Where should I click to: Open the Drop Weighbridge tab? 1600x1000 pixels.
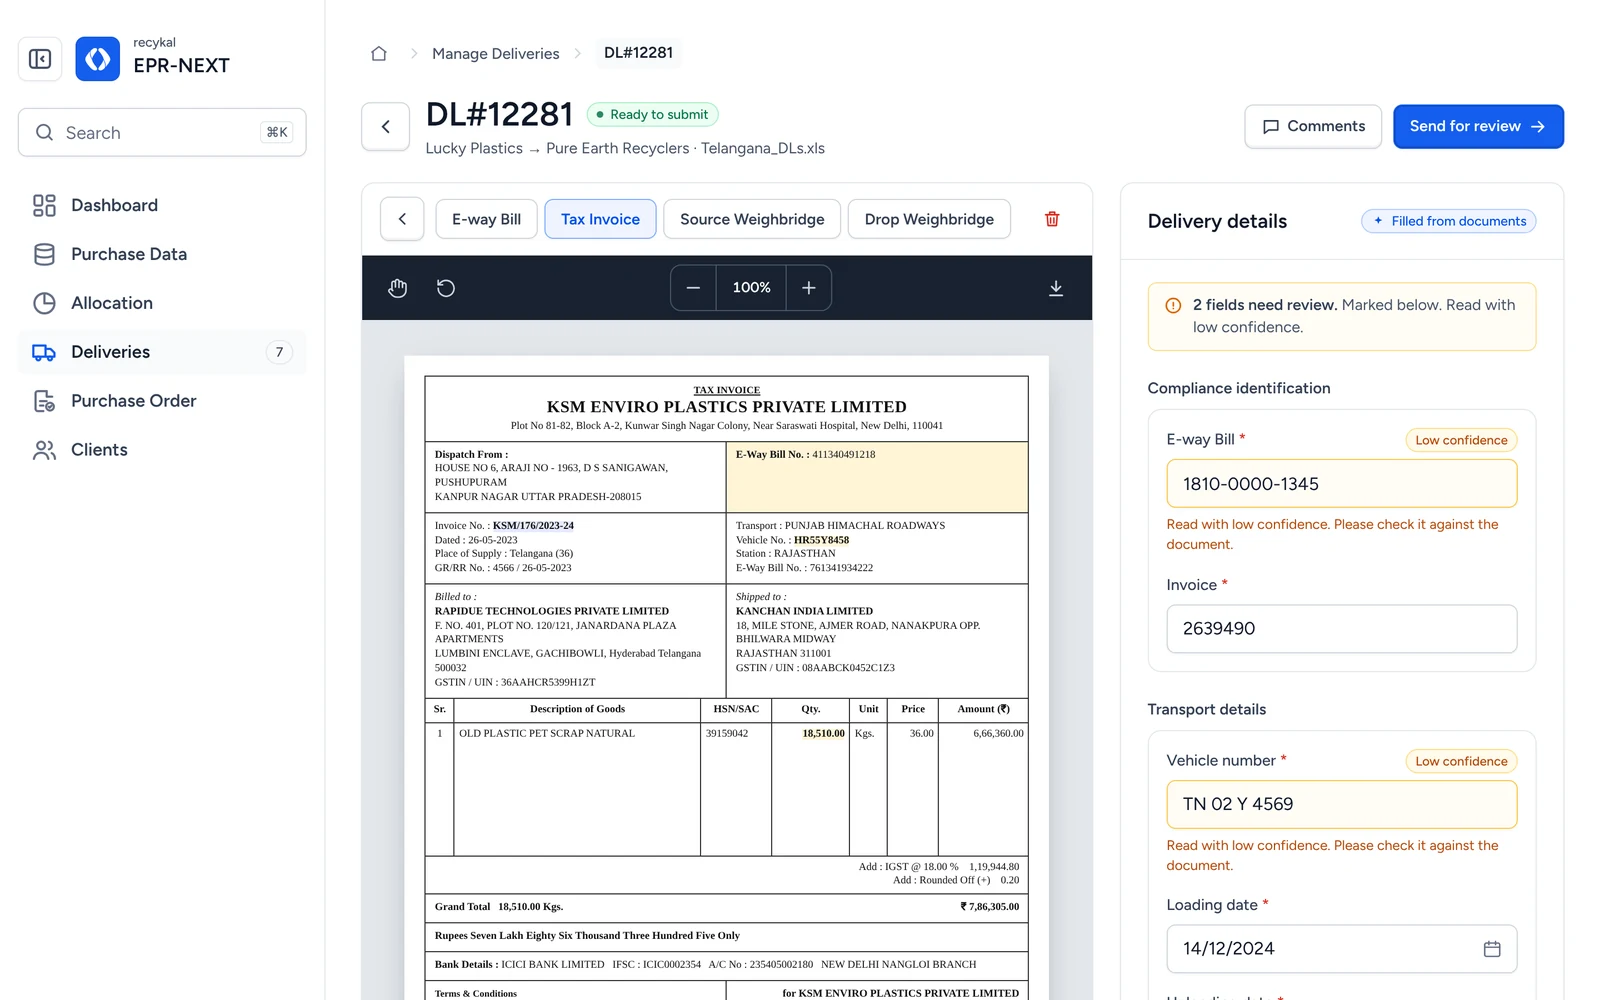(929, 219)
